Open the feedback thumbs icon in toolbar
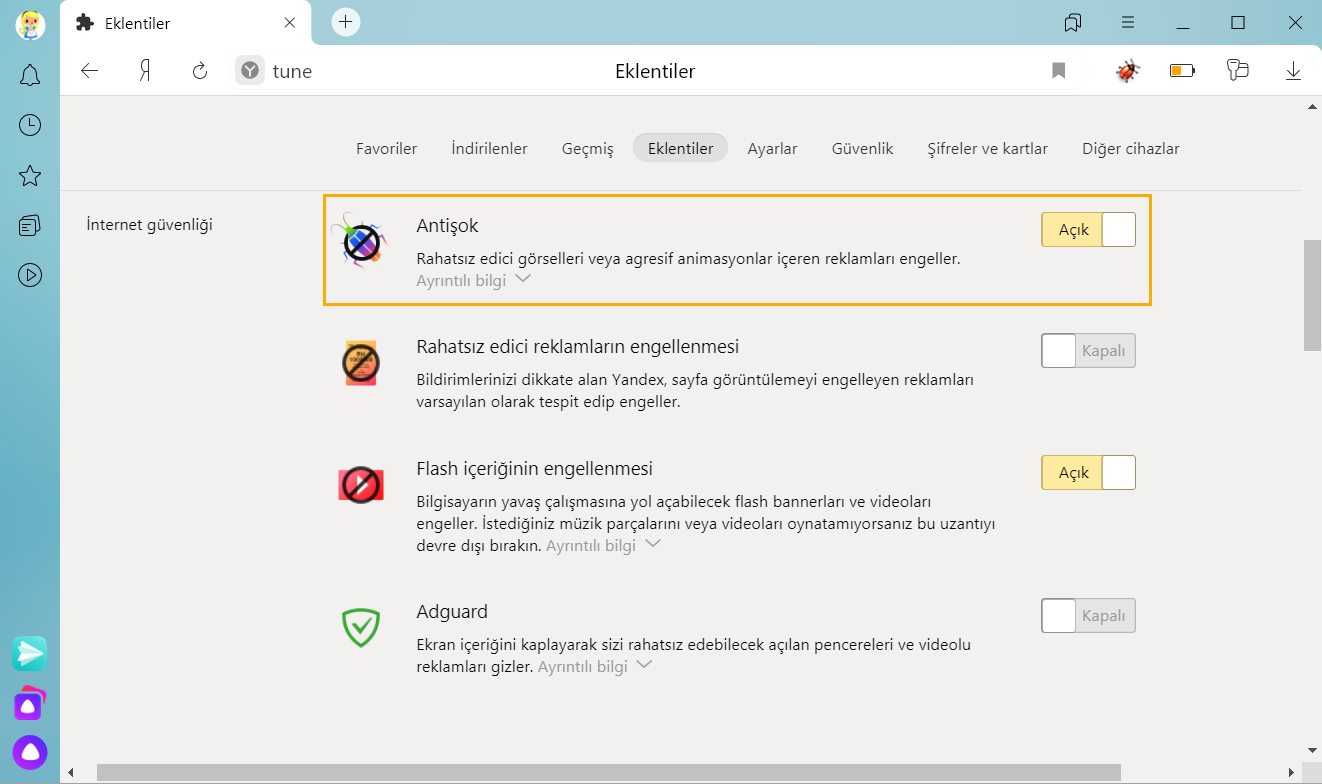This screenshot has width=1322, height=784. coord(1238,70)
